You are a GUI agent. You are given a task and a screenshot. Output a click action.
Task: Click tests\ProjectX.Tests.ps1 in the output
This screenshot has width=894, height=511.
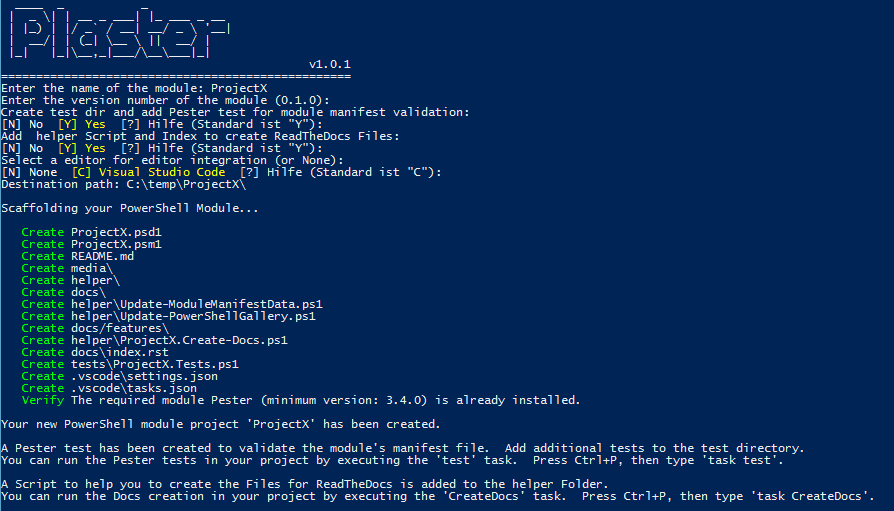(x=155, y=364)
